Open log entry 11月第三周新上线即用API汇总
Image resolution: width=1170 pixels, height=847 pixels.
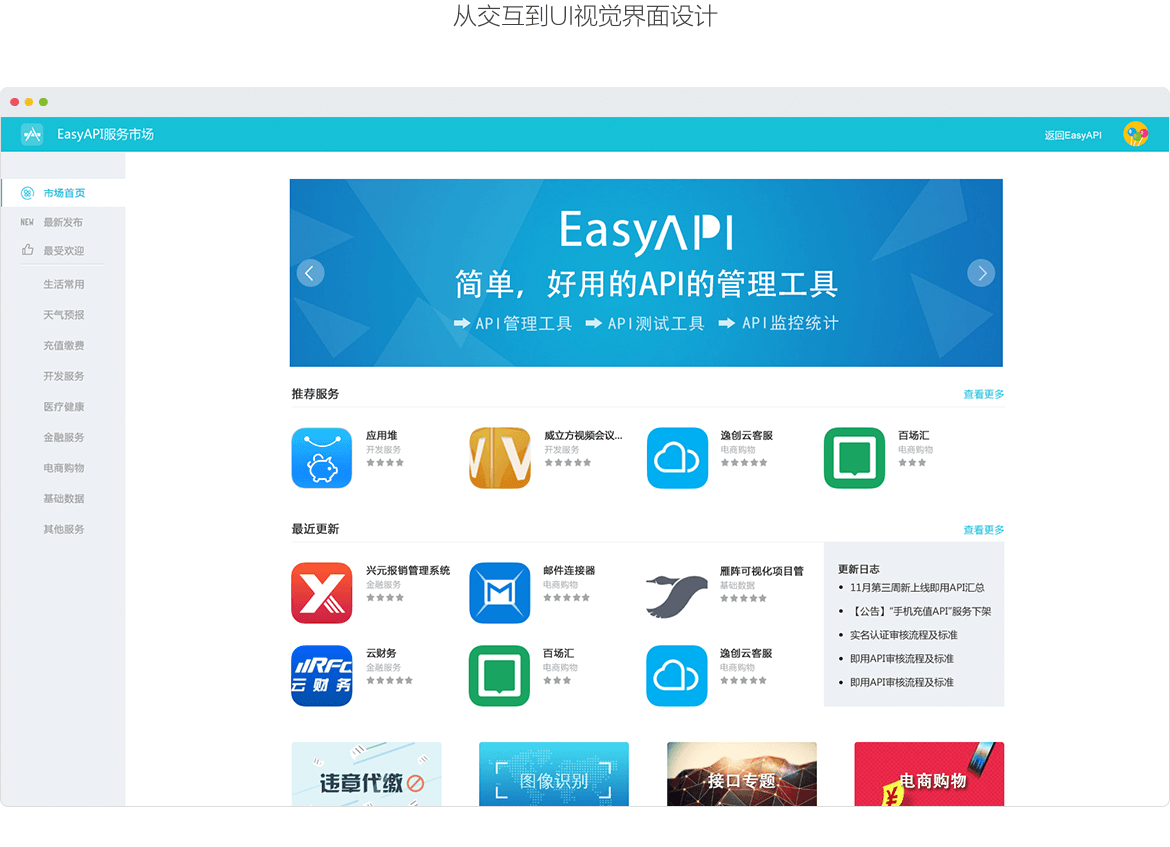tap(917, 587)
